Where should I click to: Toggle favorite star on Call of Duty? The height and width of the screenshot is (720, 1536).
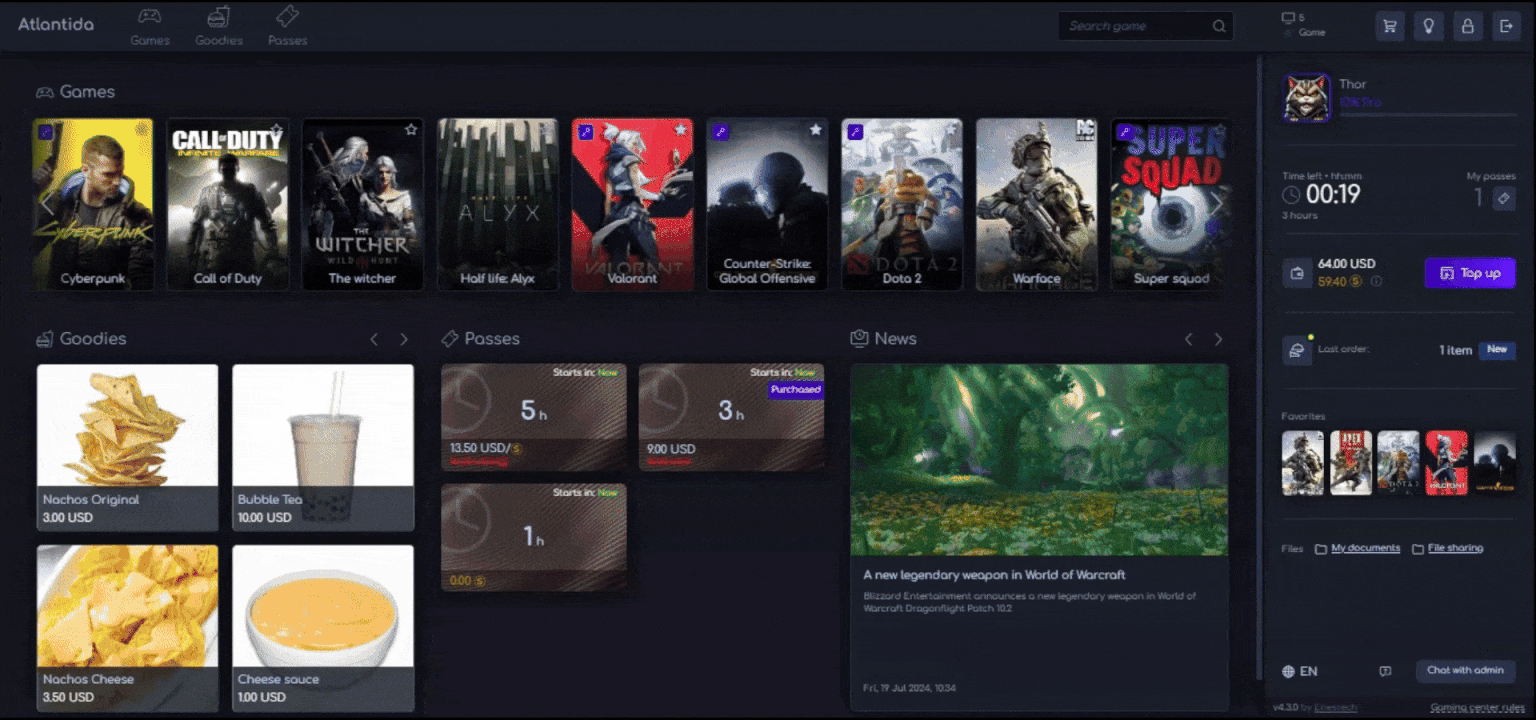276,130
